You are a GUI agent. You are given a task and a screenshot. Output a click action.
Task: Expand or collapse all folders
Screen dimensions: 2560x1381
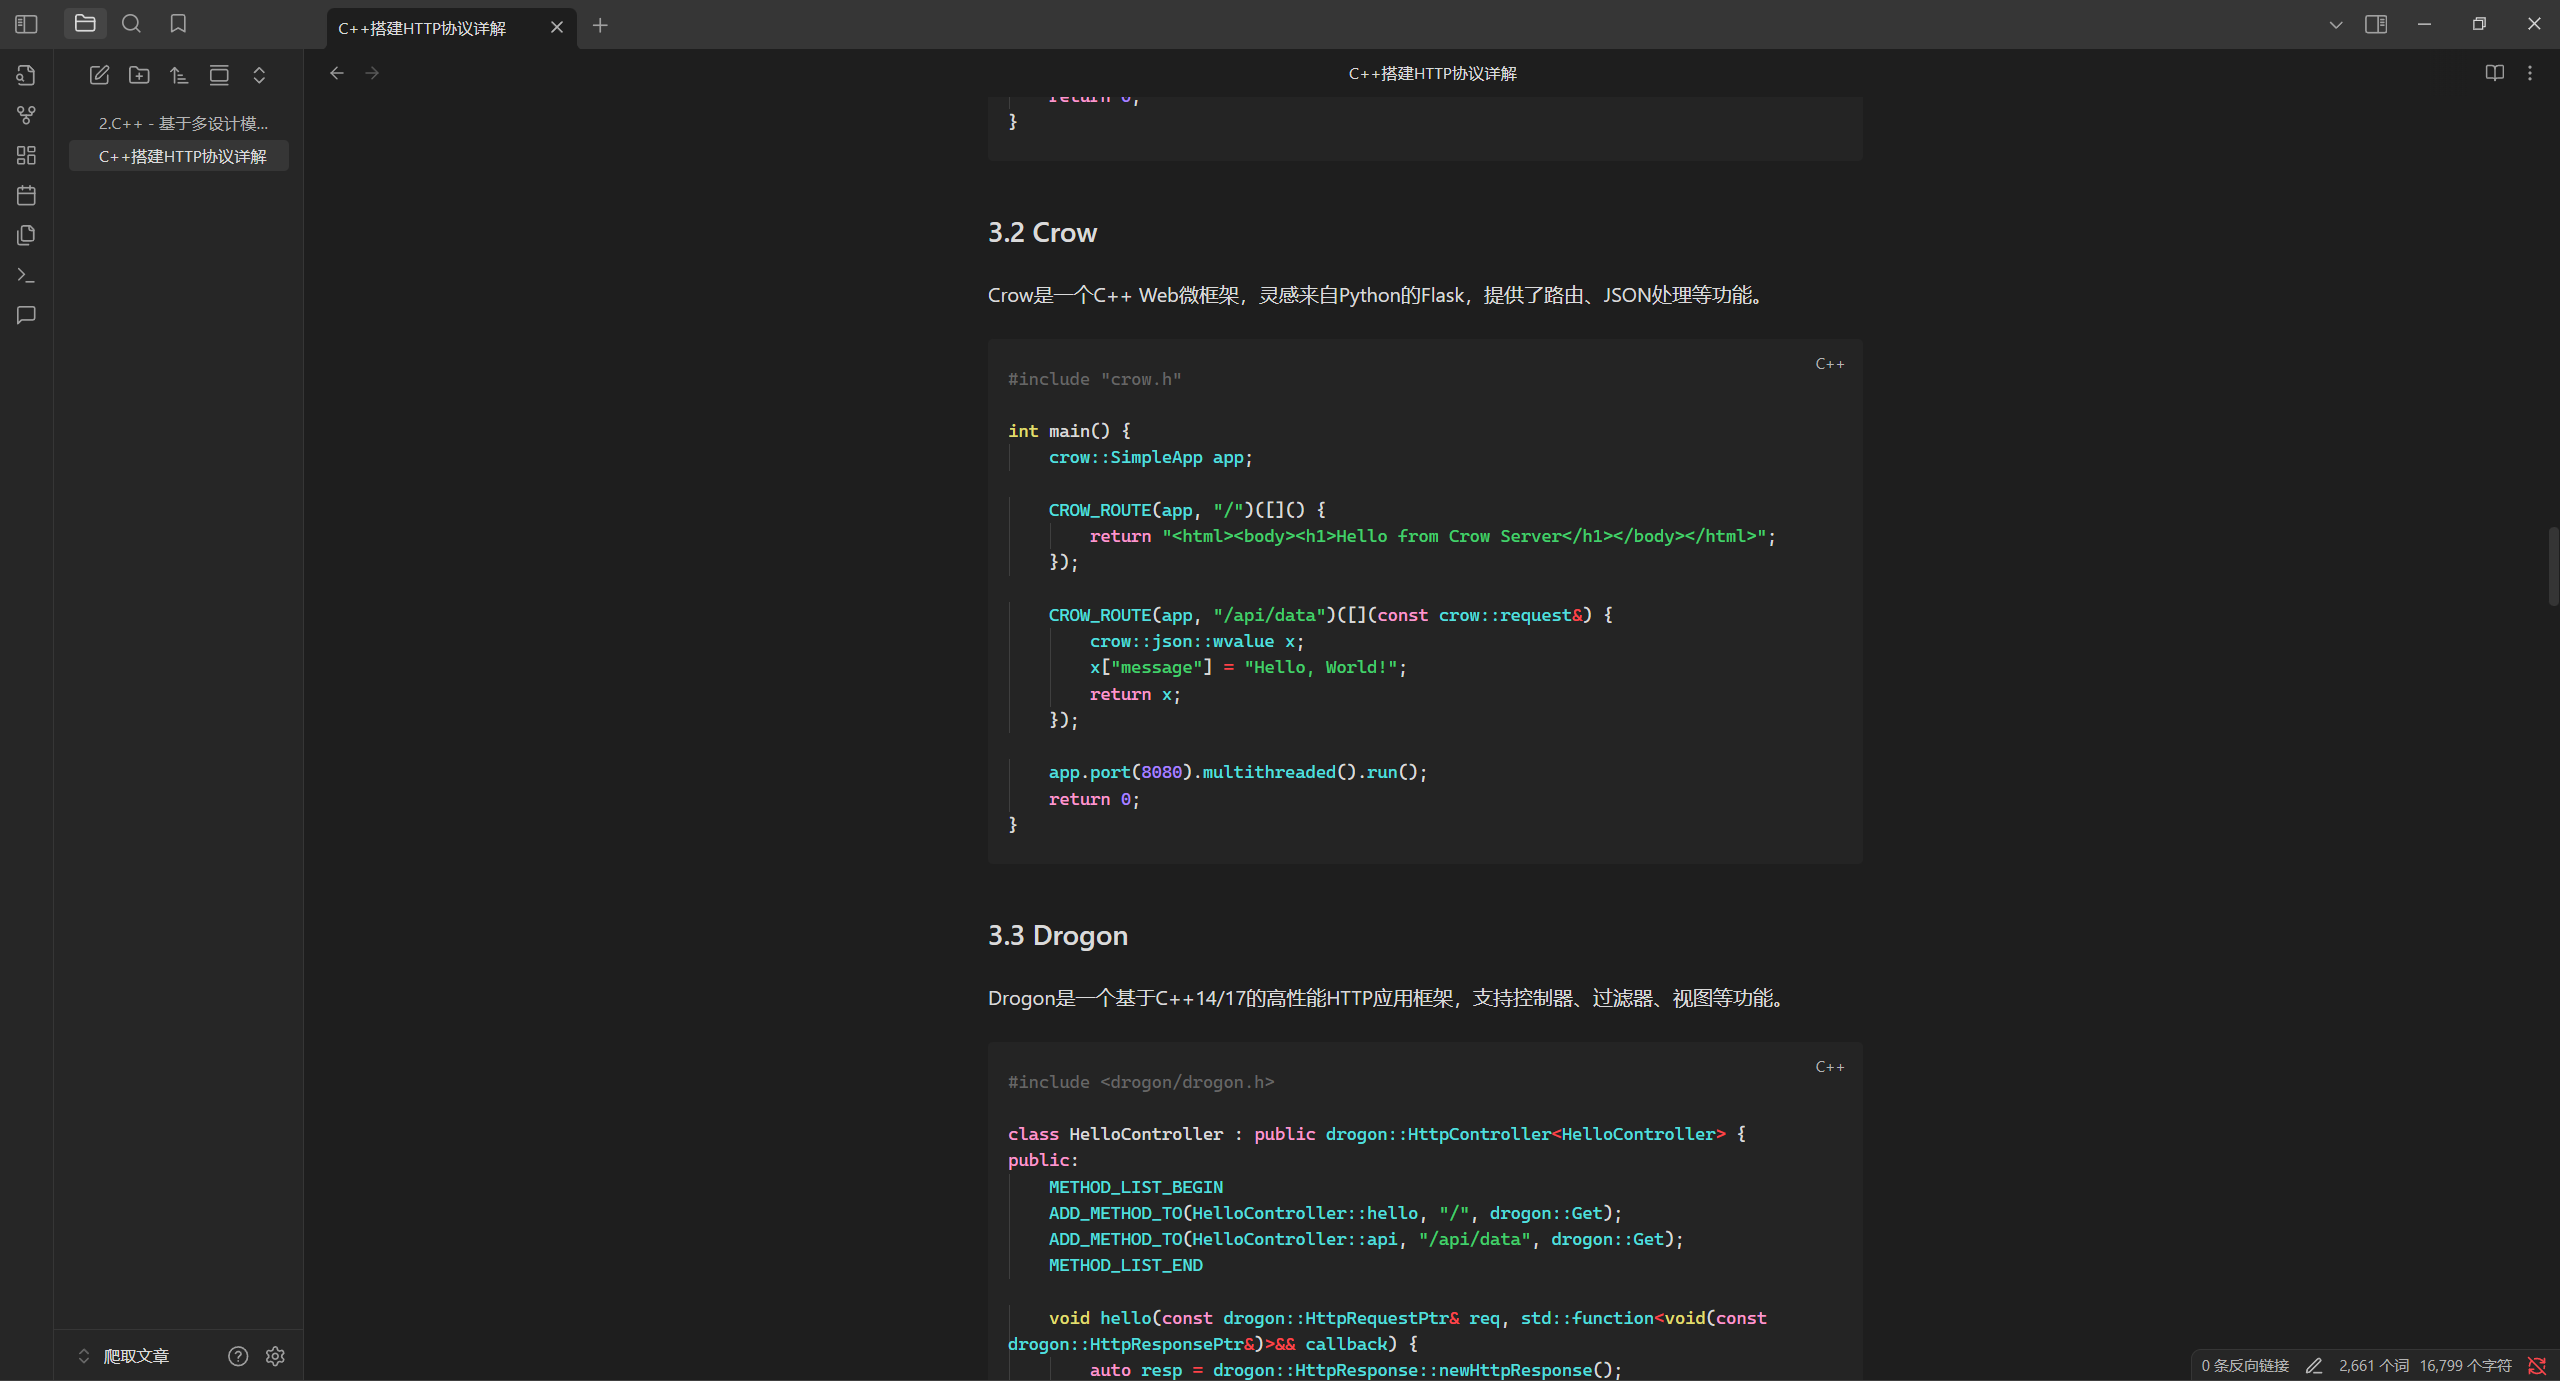(259, 75)
